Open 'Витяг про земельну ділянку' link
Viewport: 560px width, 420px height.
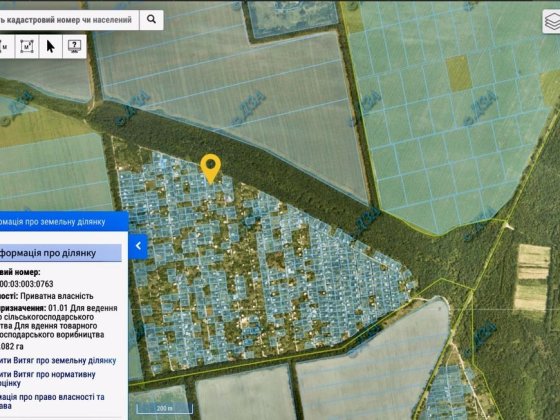pos(58,360)
